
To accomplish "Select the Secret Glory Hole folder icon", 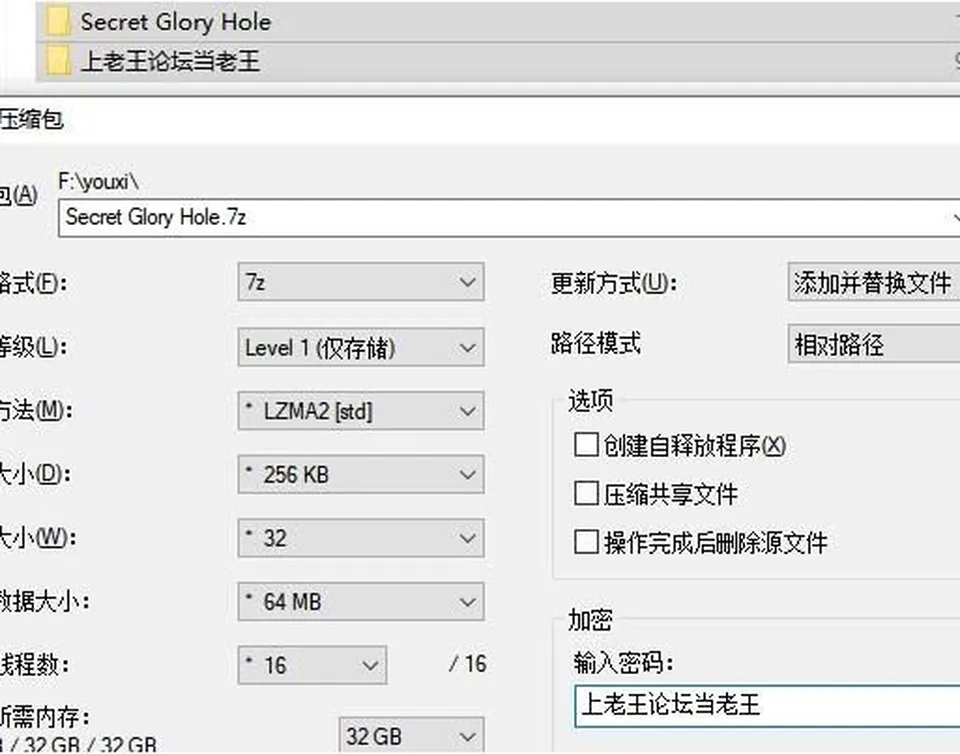I will coord(59,21).
